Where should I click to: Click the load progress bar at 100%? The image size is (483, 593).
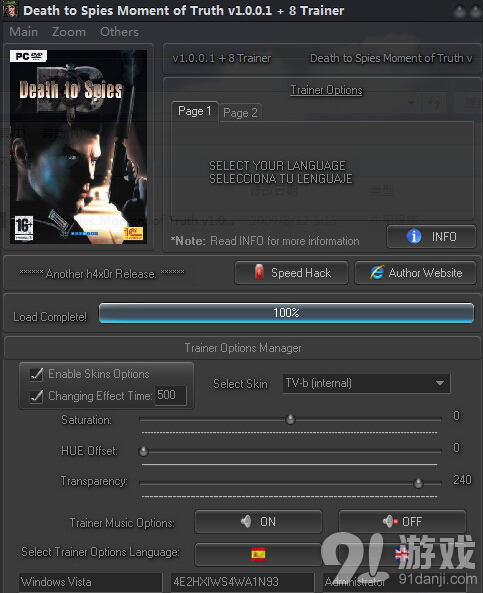[286, 313]
